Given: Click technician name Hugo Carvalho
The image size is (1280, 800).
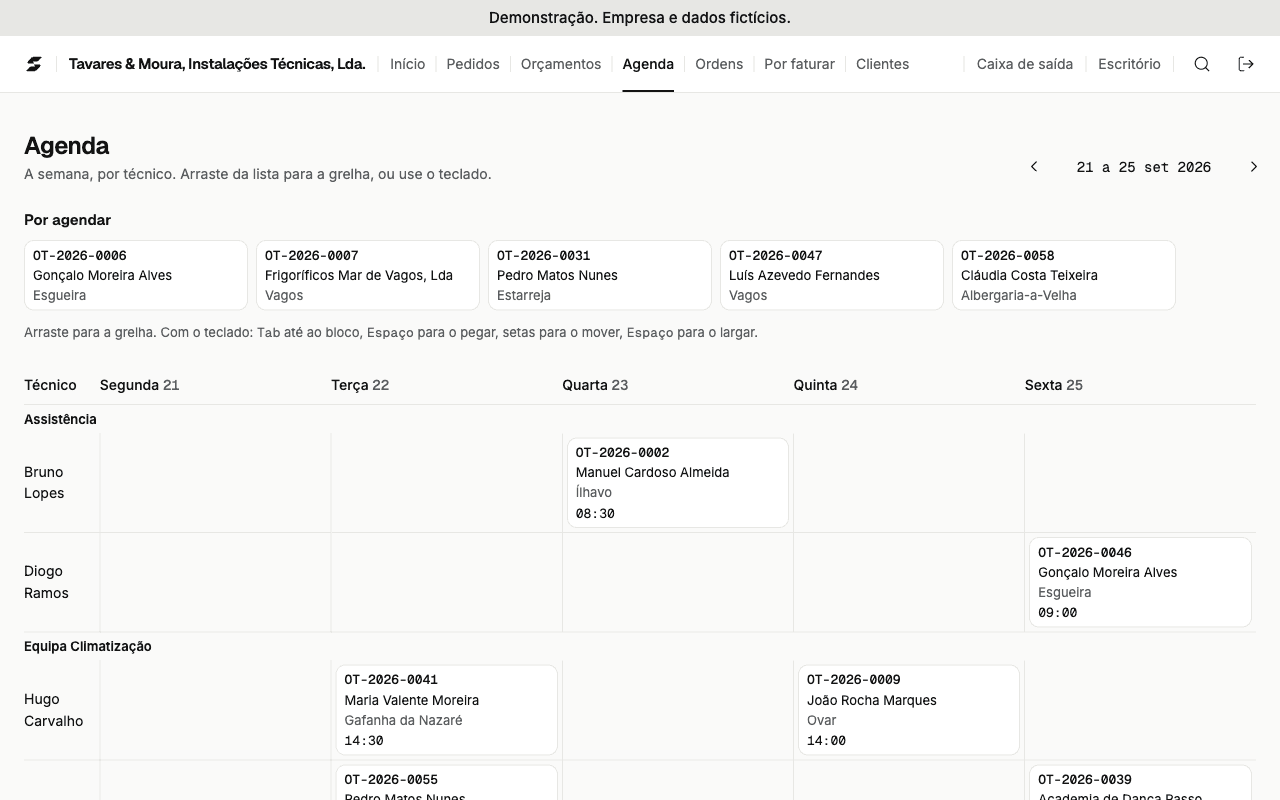Looking at the screenshot, I should tap(54, 710).
